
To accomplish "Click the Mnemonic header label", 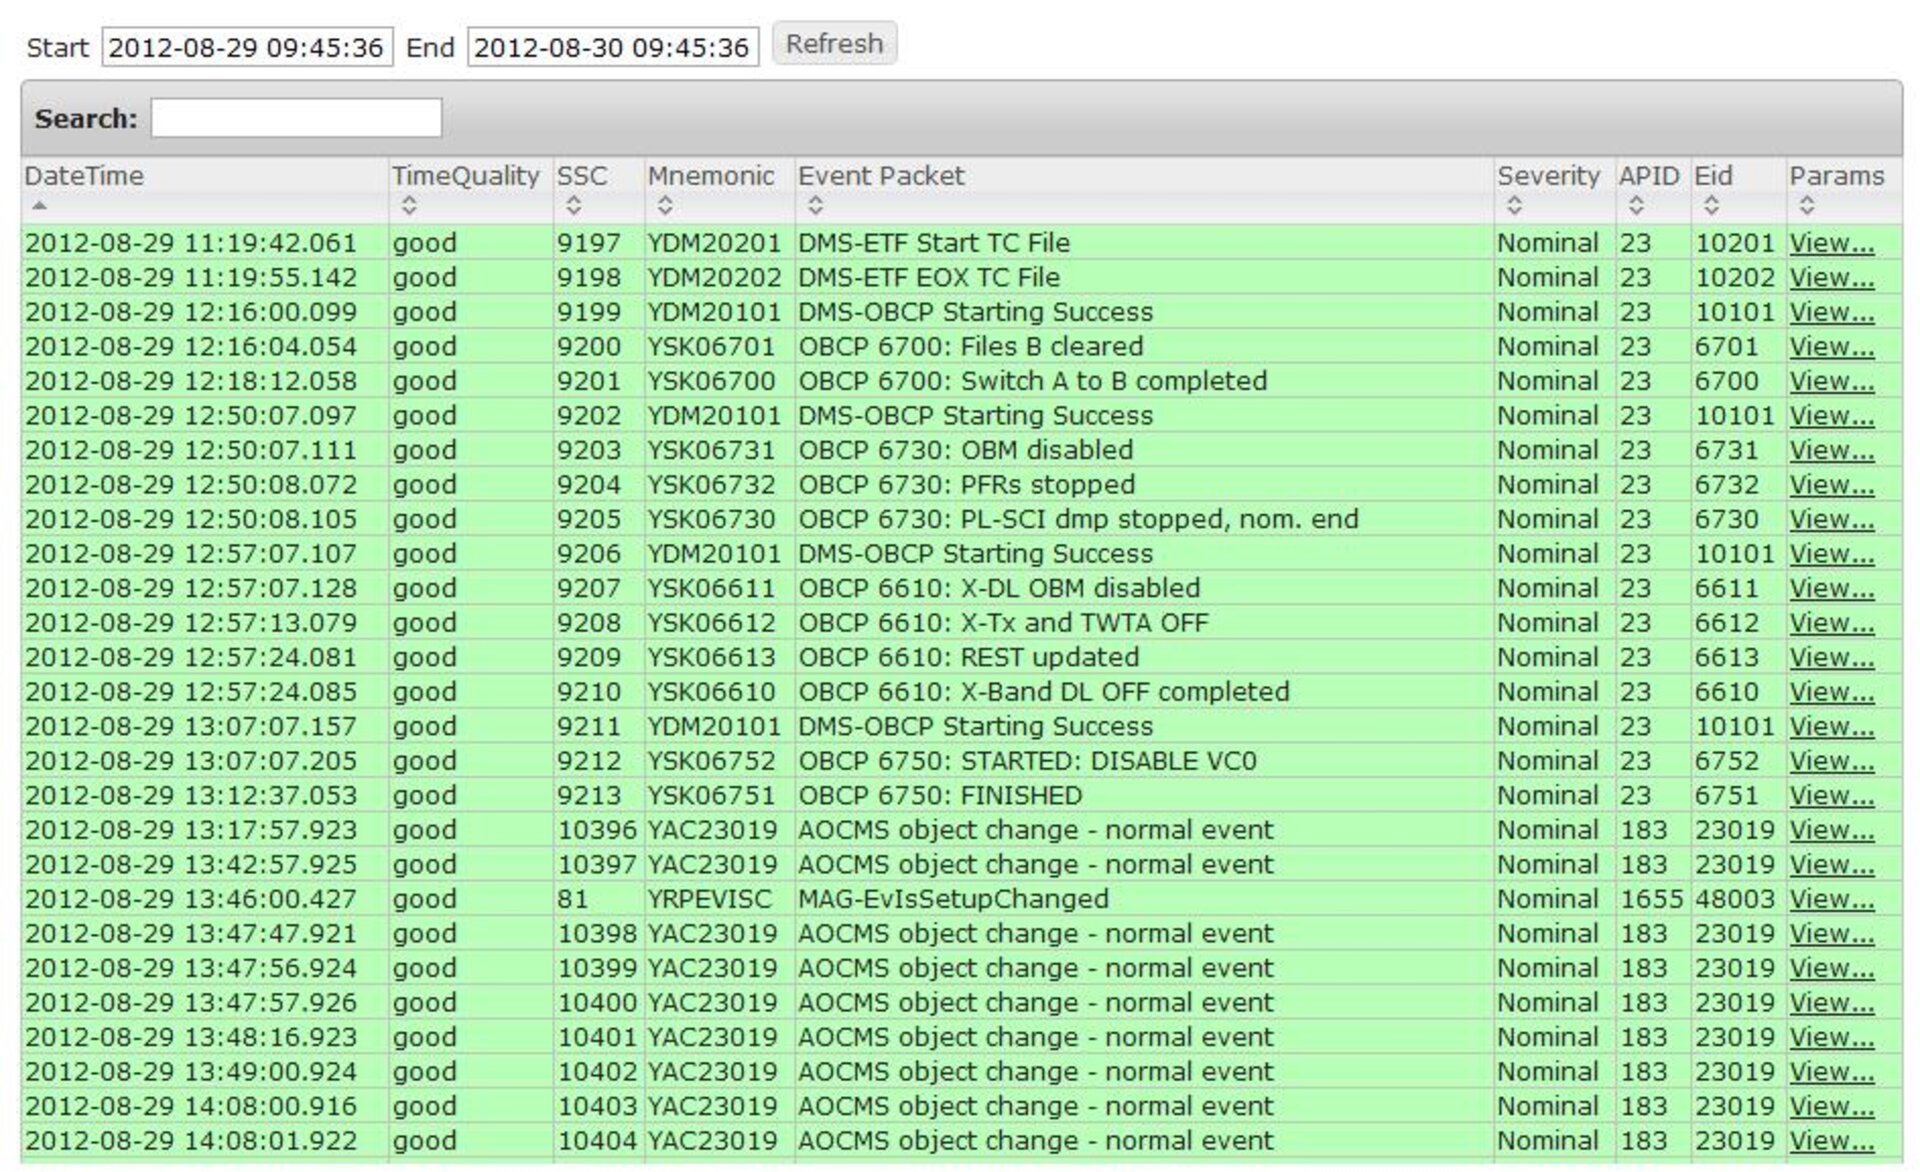I will pos(711,176).
